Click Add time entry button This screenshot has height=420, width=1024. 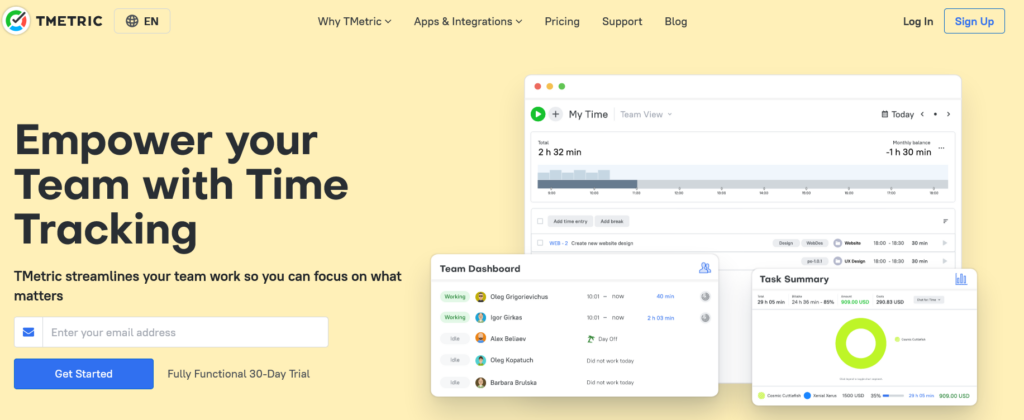(x=569, y=221)
